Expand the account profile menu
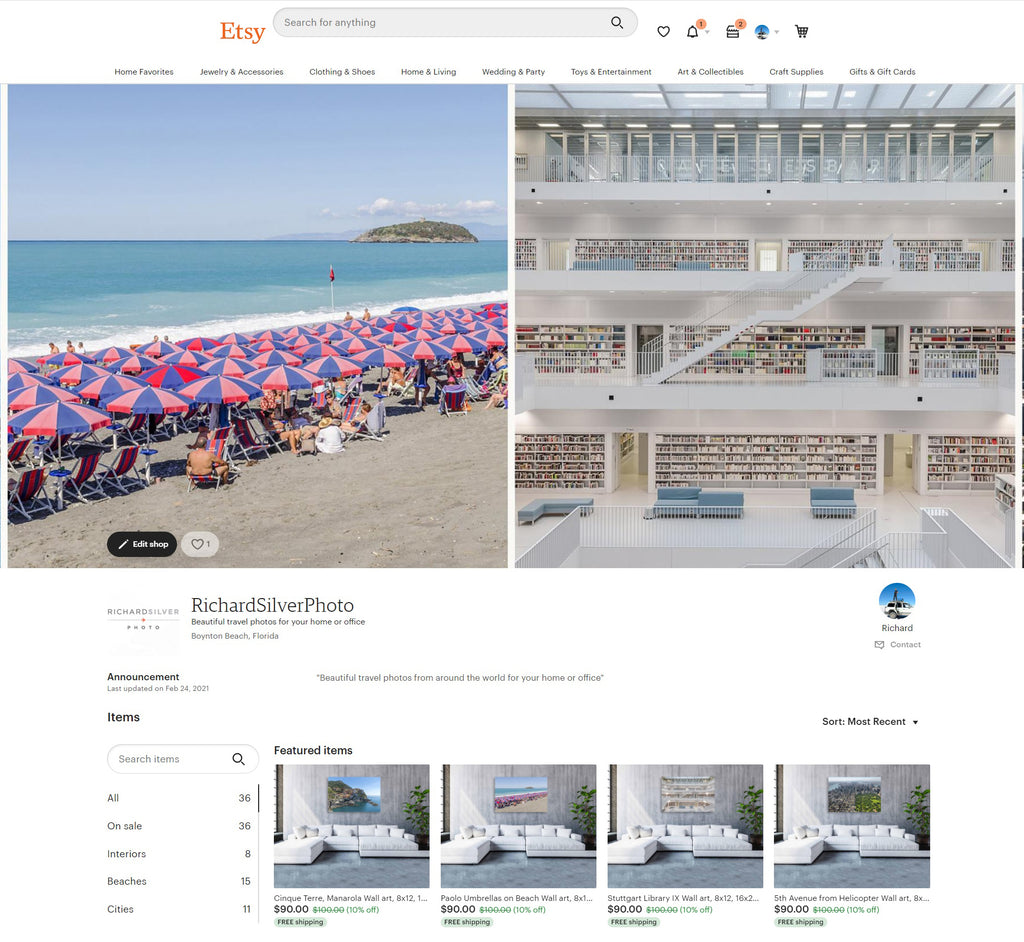Image resolution: width=1024 pixels, height=942 pixels. coord(766,32)
